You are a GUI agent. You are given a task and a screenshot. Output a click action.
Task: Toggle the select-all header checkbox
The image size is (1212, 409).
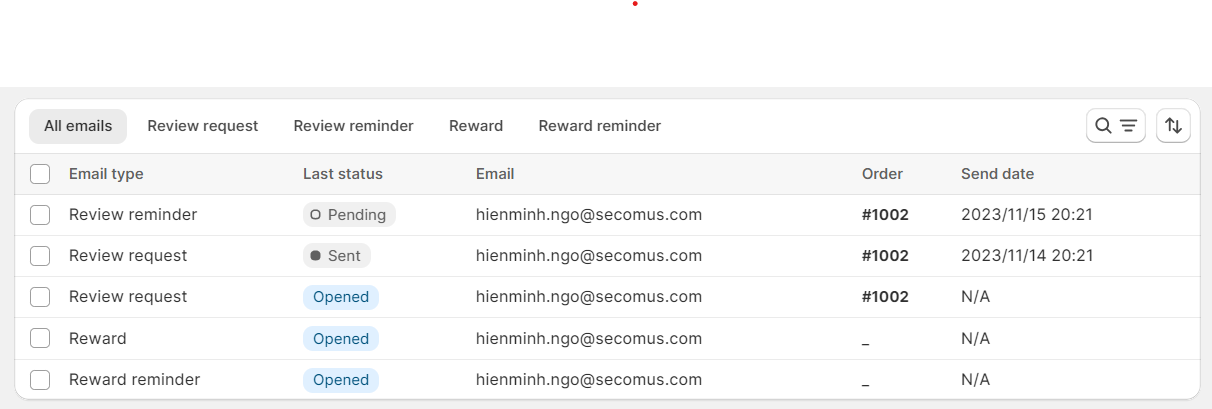click(40, 174)
